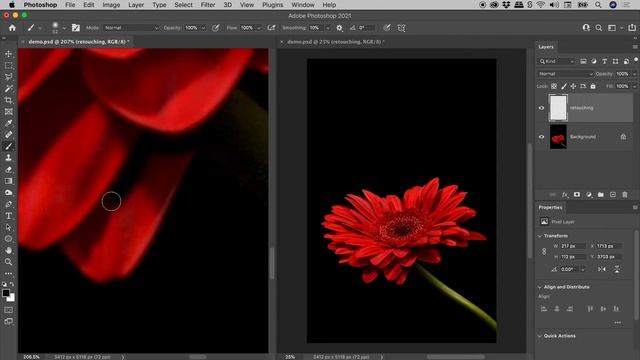Flip vertical in Properties Transform

tap(617, 269)
